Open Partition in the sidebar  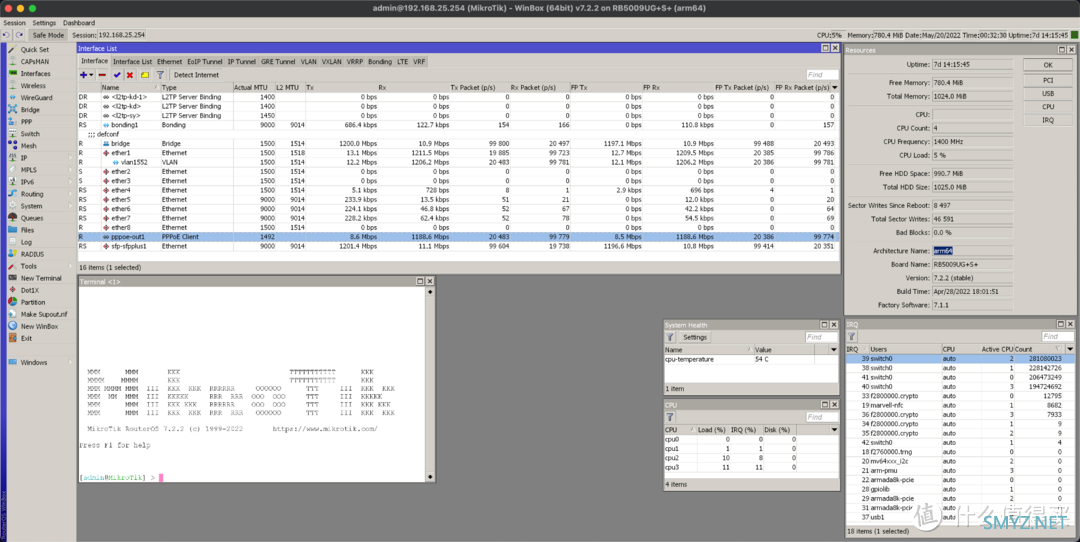pyautogui.click(x=32, y=302)
